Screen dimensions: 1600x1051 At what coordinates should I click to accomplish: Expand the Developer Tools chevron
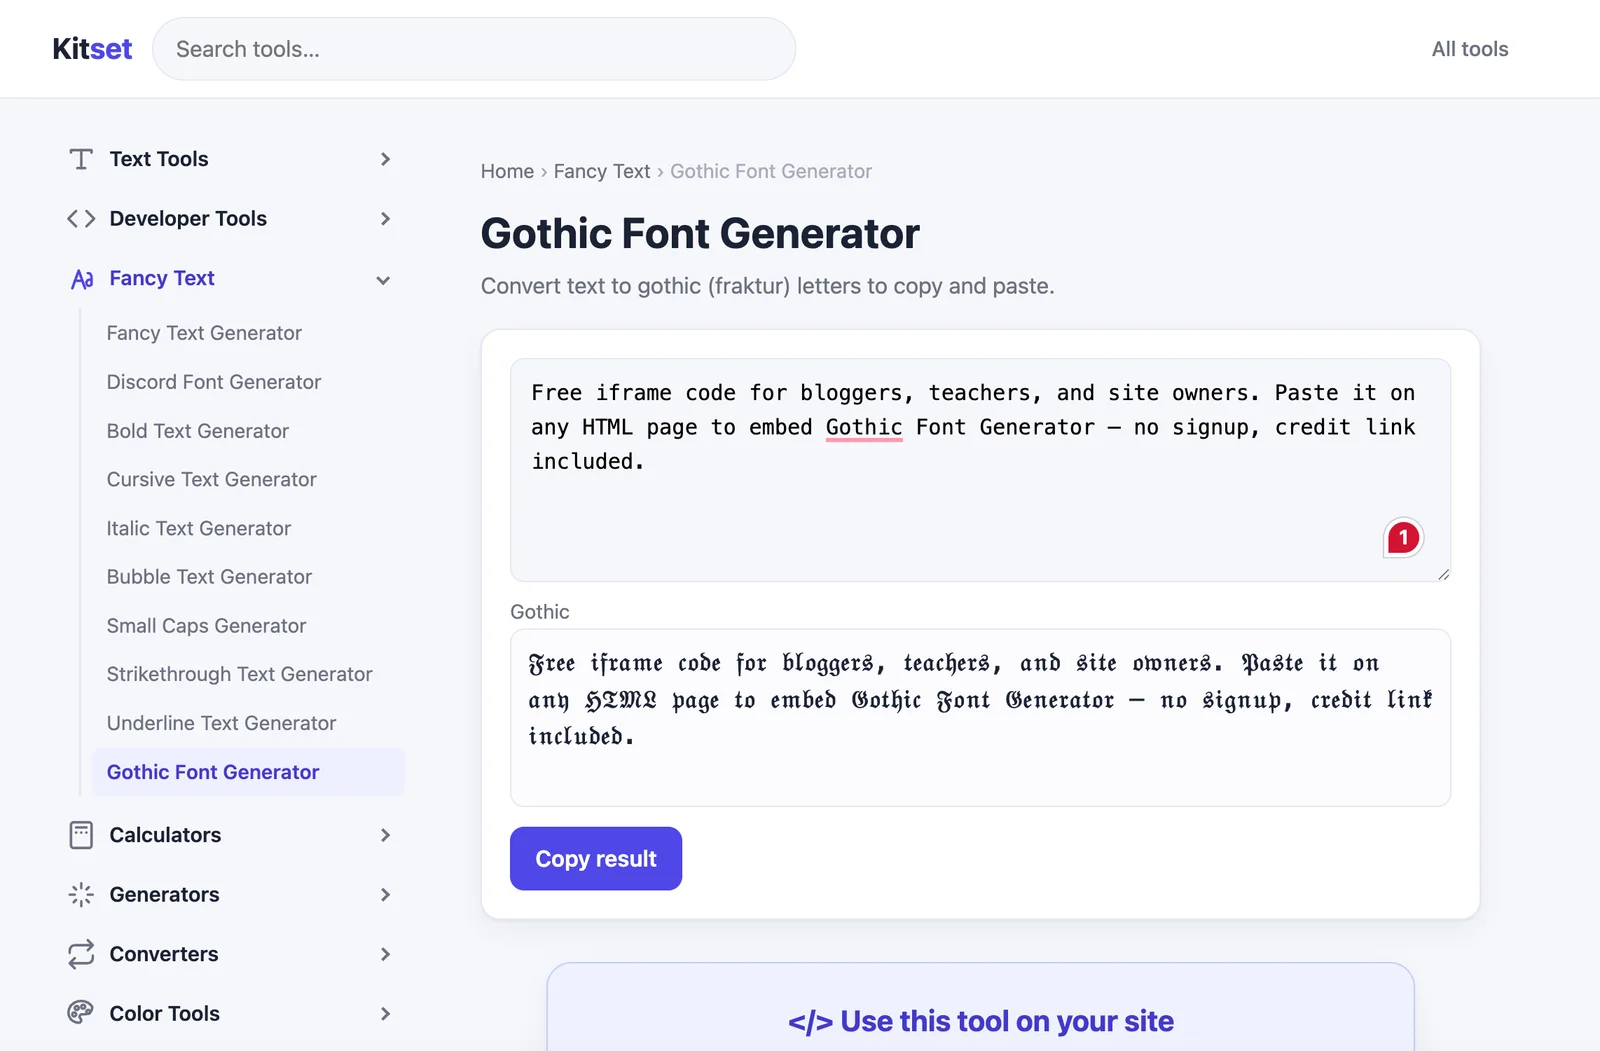[385, 219]
